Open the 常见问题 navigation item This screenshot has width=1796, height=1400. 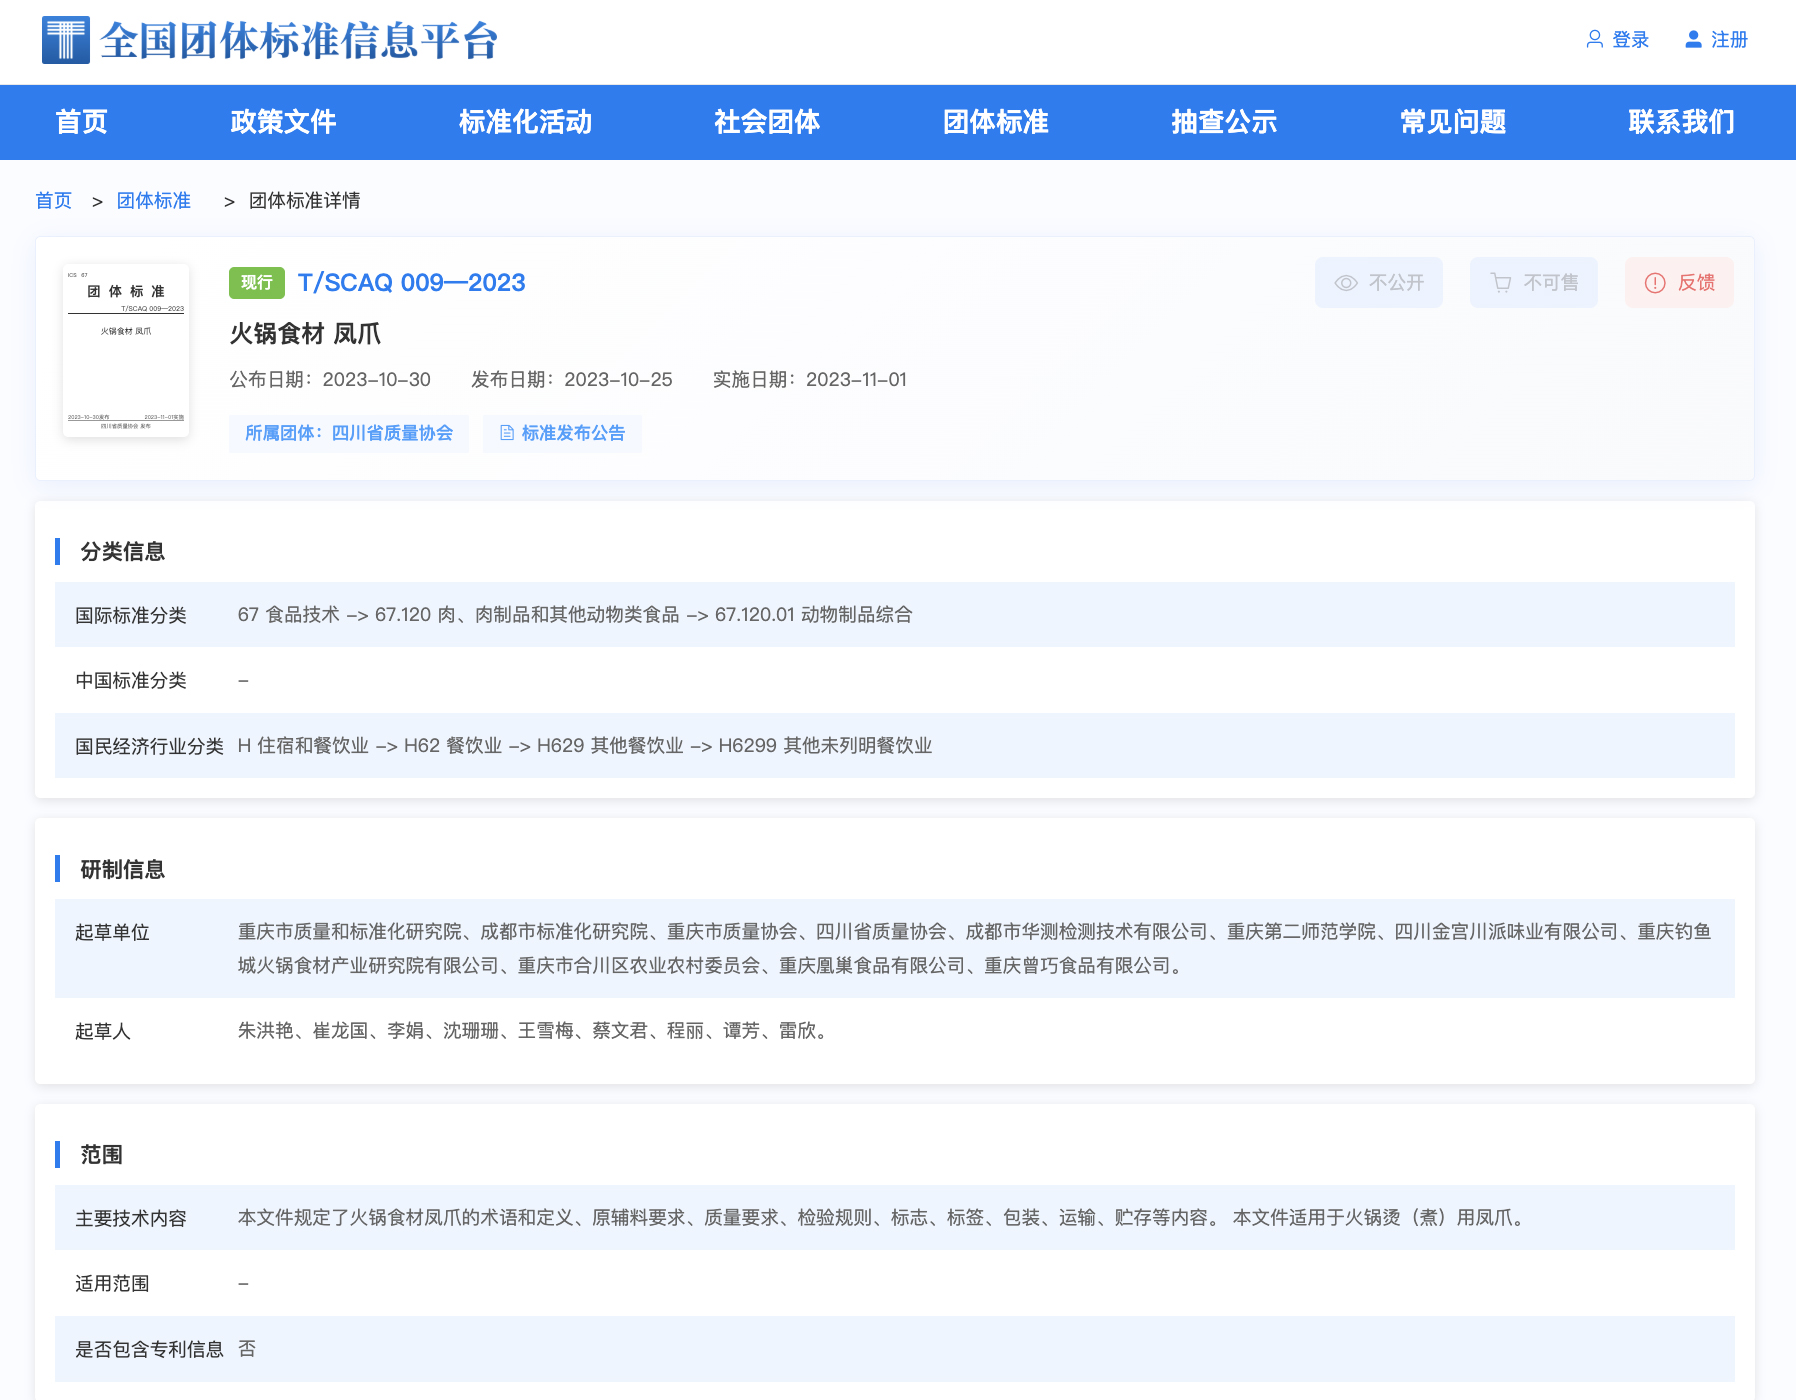click(1453, 122)
